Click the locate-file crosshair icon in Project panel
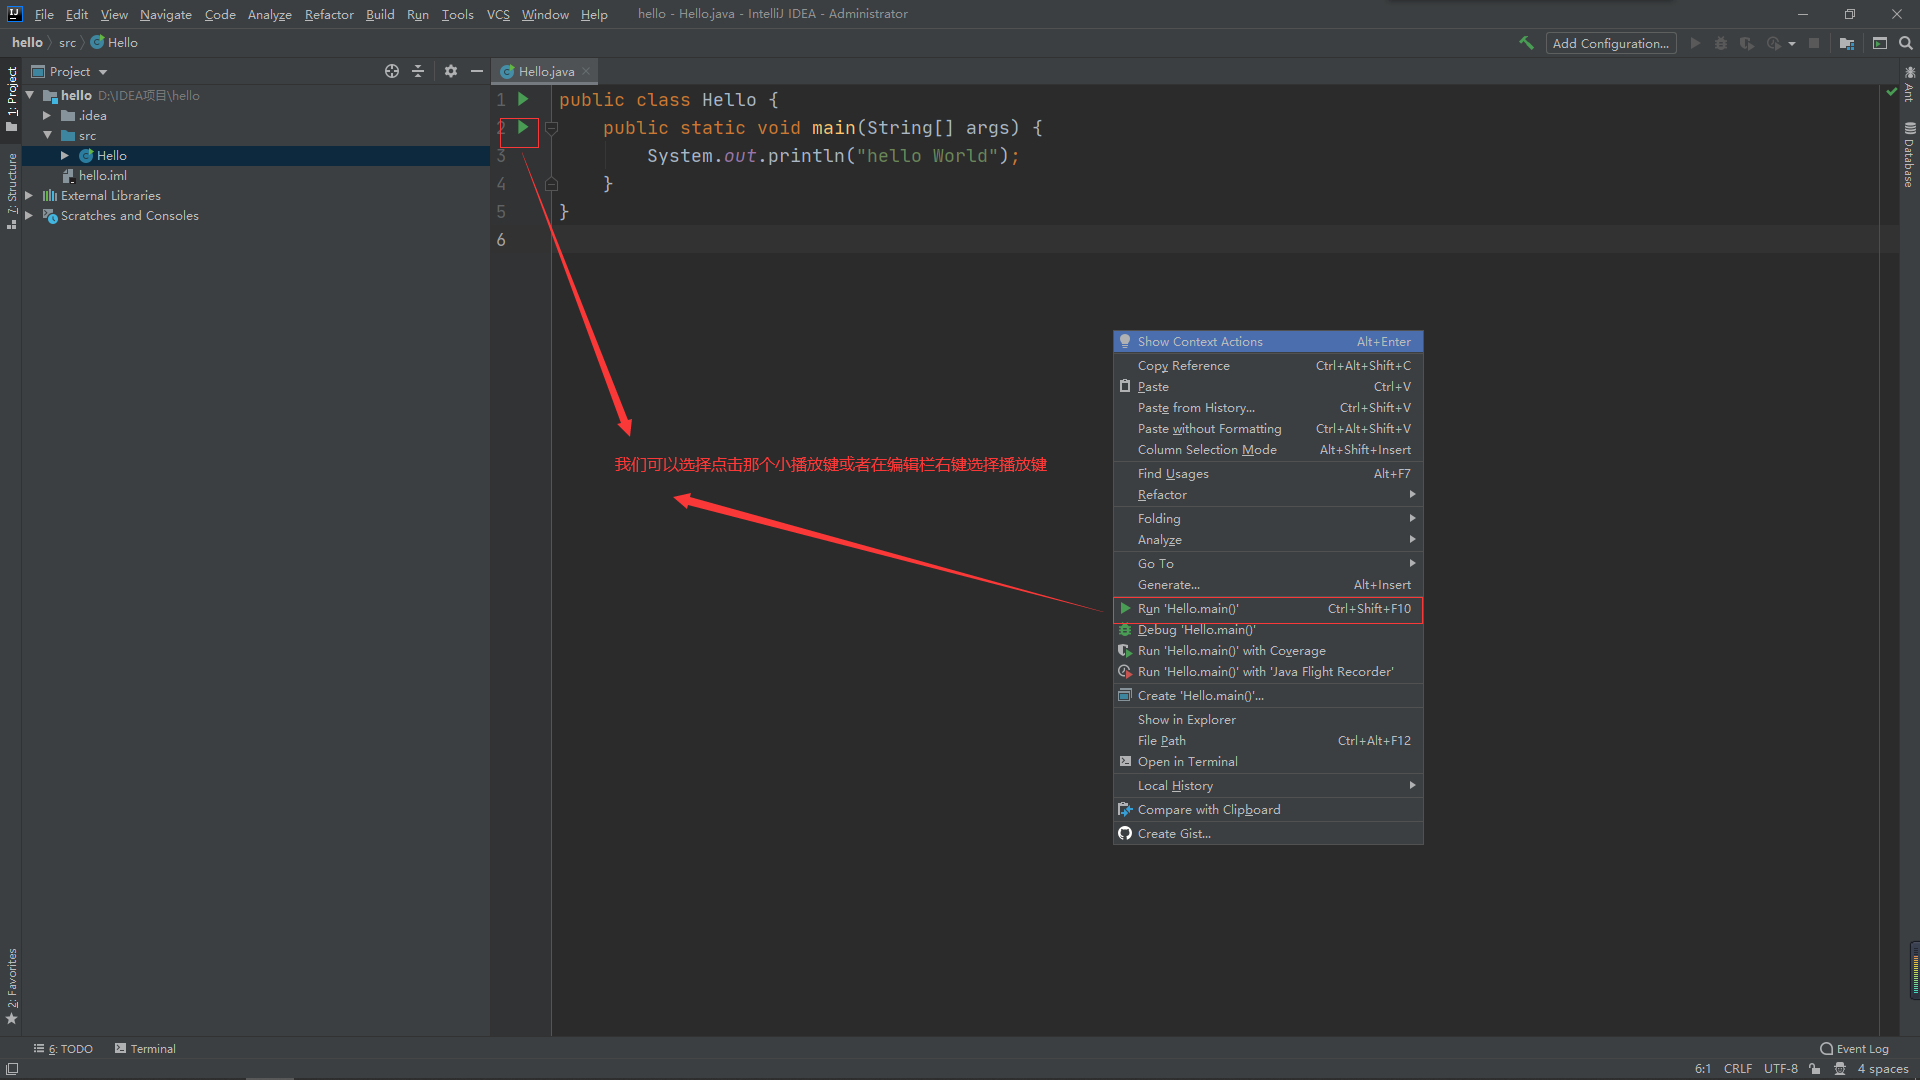 (x=391, y=71)
